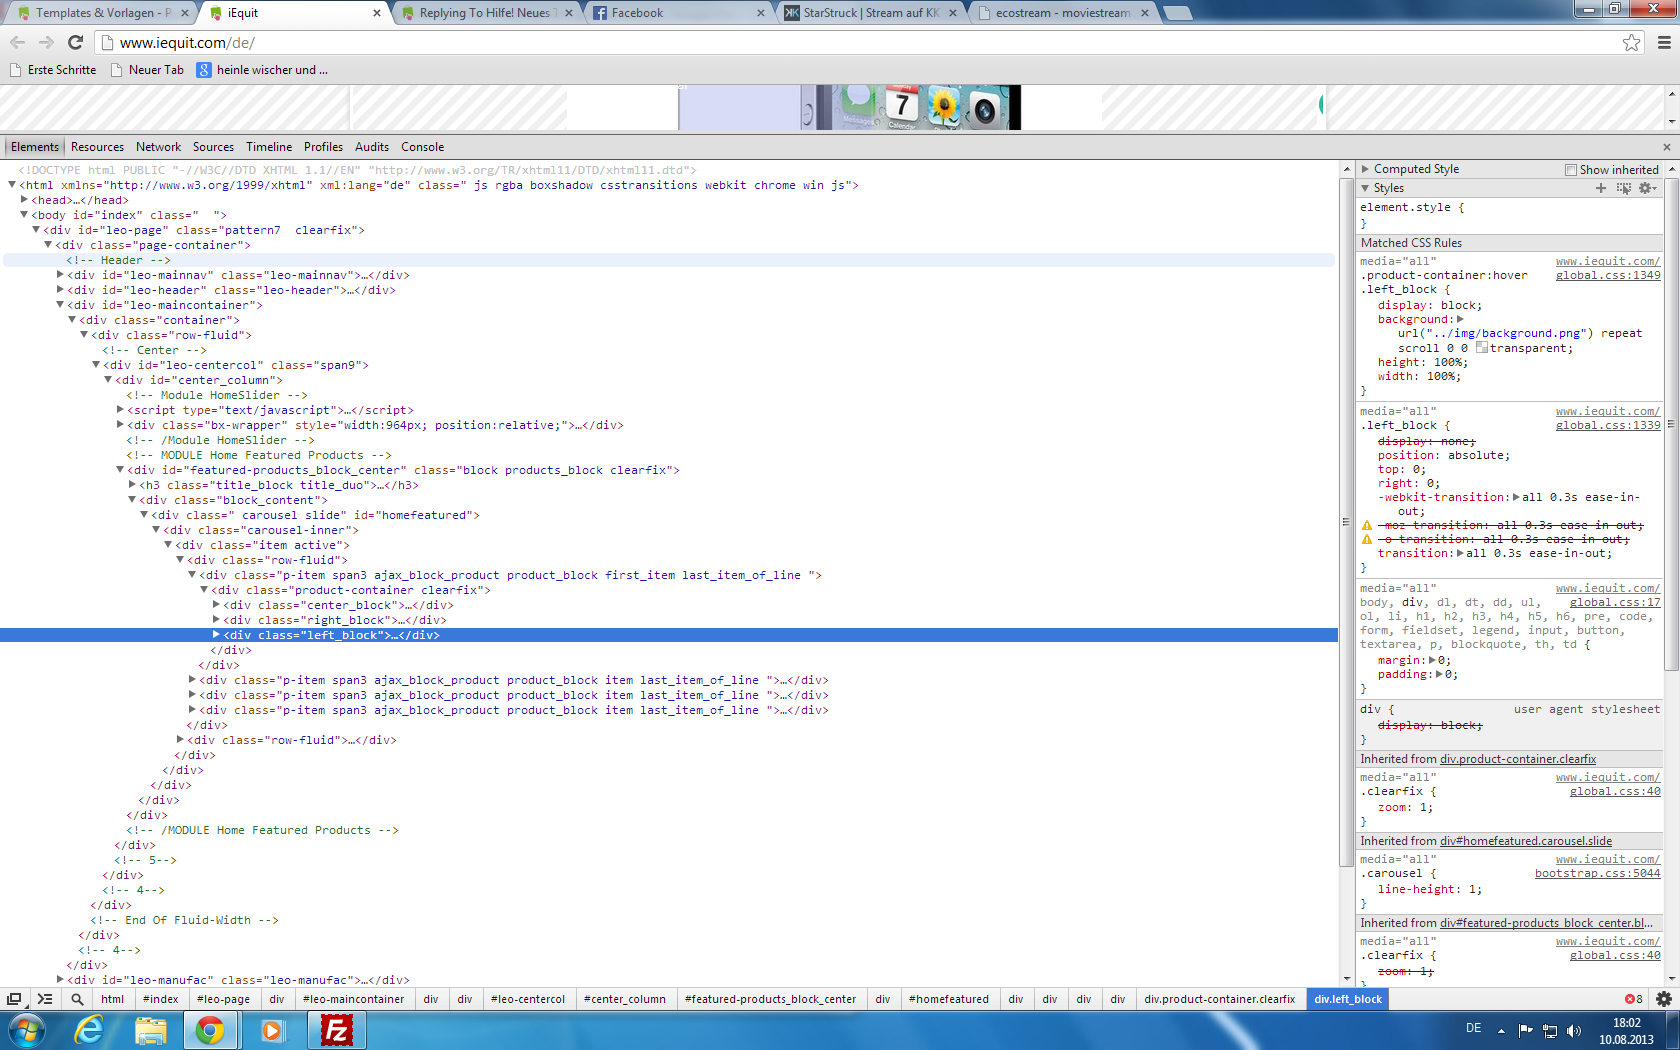Expand the background property shorthand triangle
1680x1050 pixels.
pyautogui.click(x=1460, y=320)
